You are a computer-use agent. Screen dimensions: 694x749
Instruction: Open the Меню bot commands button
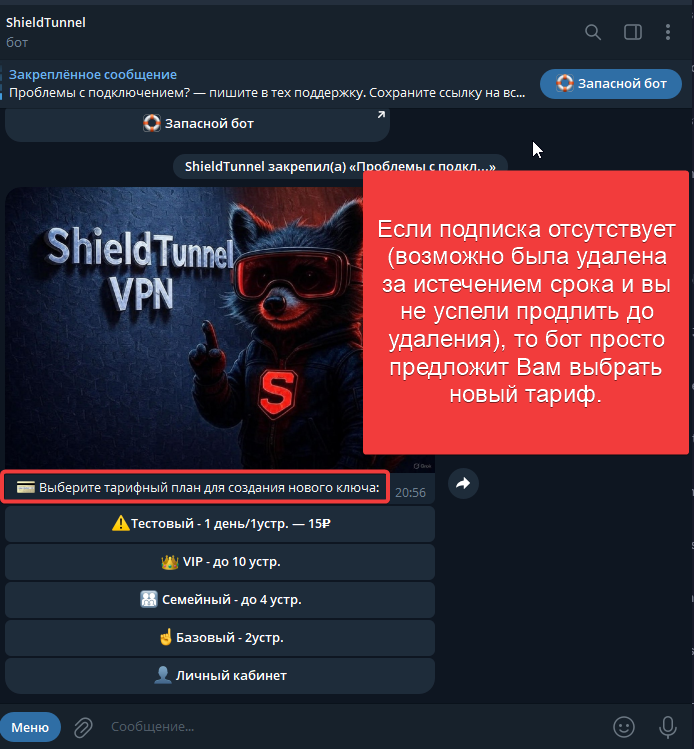(x=30, y=727)
